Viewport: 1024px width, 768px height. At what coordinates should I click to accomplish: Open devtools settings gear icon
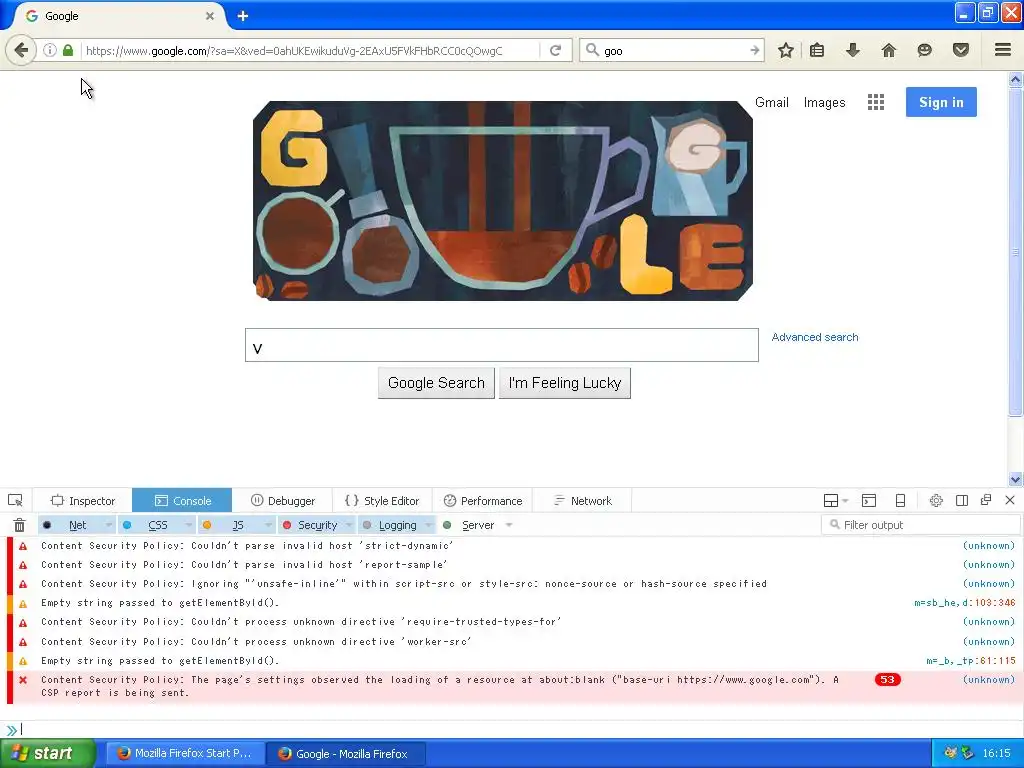pyautogui.click(x=936, y=501)
